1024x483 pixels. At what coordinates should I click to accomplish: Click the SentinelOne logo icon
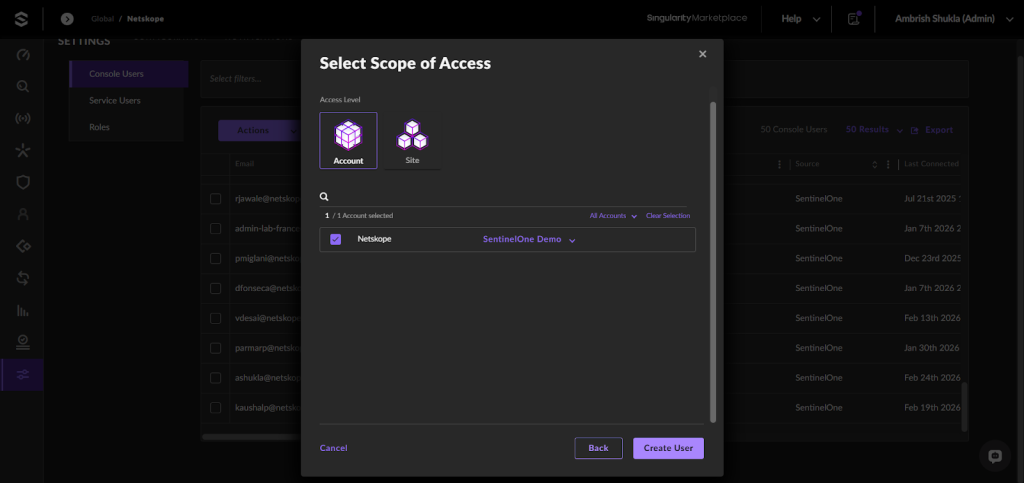pos(22,19)
